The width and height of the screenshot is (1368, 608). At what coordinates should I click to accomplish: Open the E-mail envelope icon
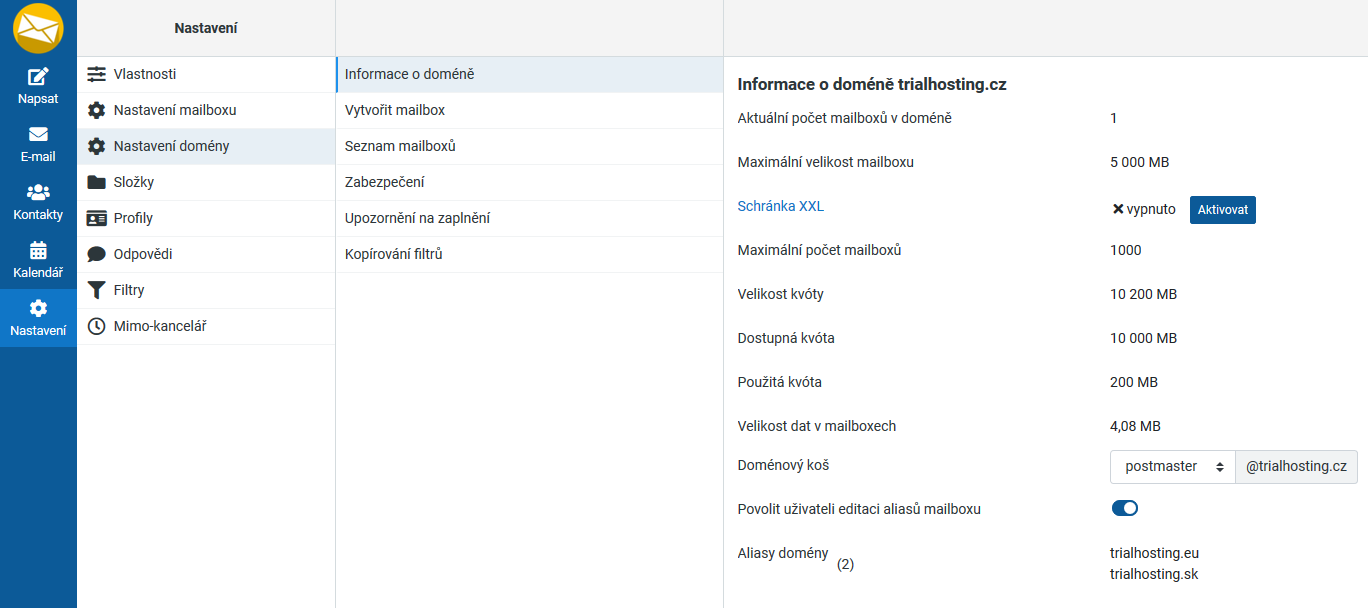coord(38,135)
